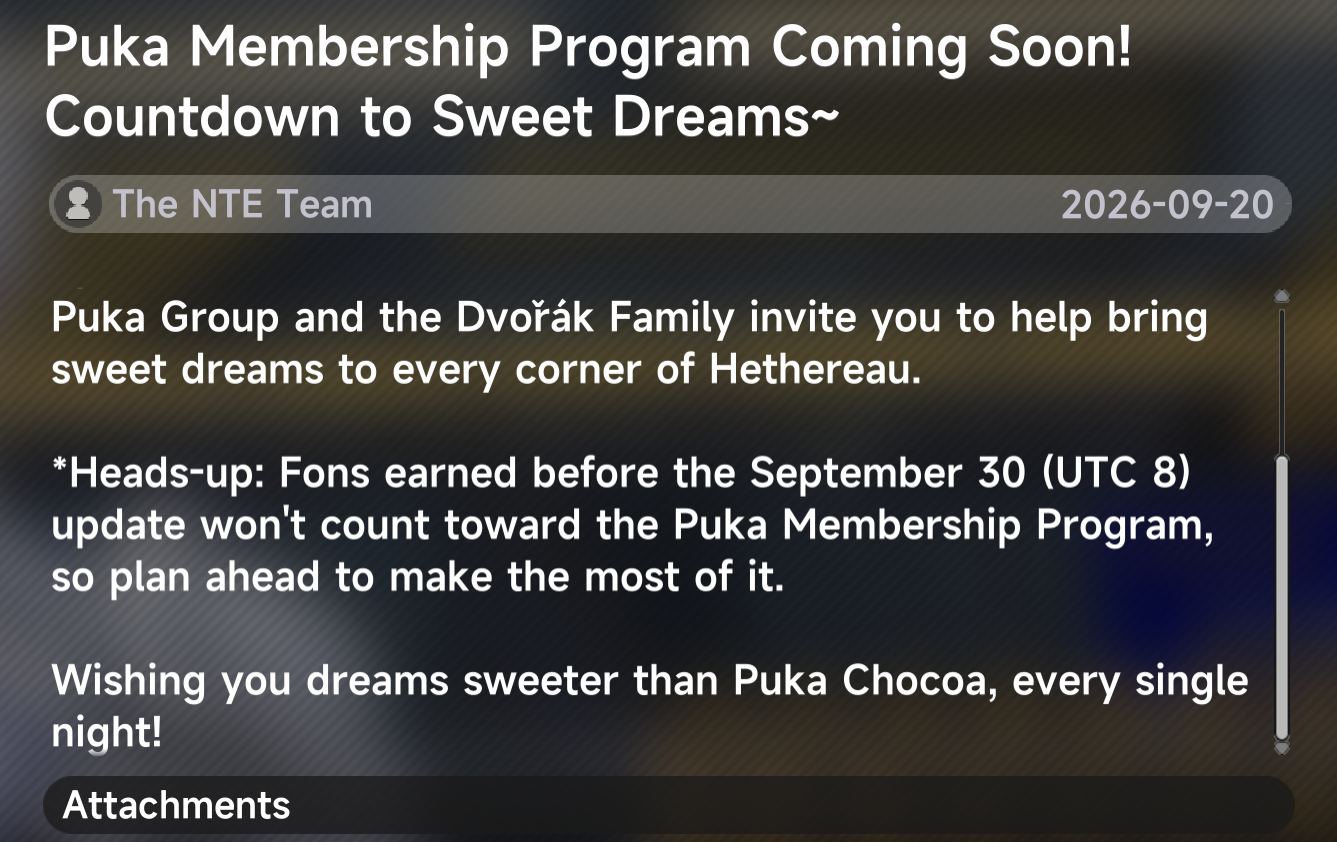This screenshot has height=842, width=1337.
Task: Click the Dvořák Family text in the message
Action: 595,319
